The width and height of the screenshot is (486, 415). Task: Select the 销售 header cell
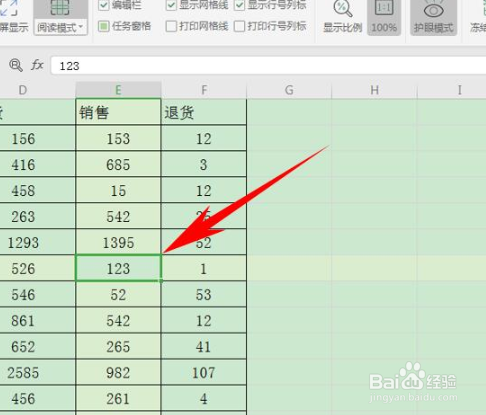click(118, 112)
